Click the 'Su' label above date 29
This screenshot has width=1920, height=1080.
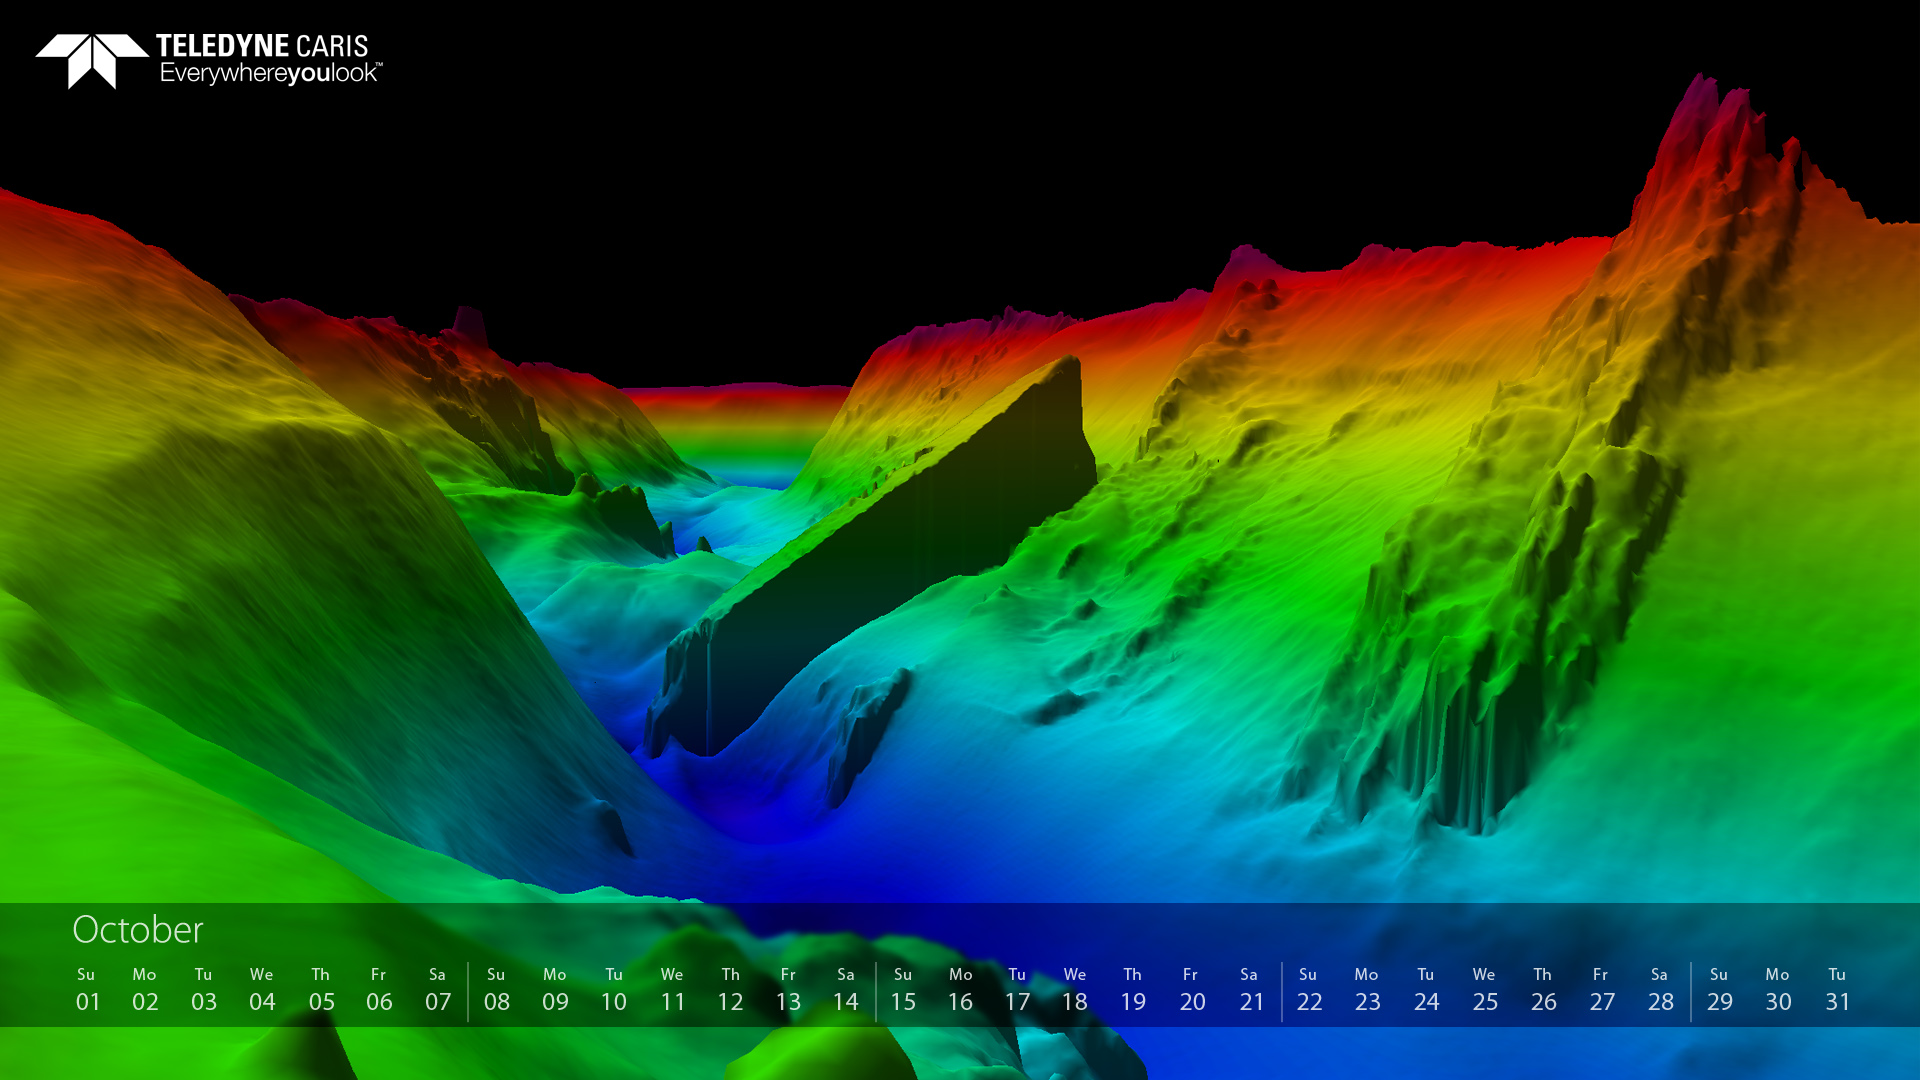tap(1719, 974)
